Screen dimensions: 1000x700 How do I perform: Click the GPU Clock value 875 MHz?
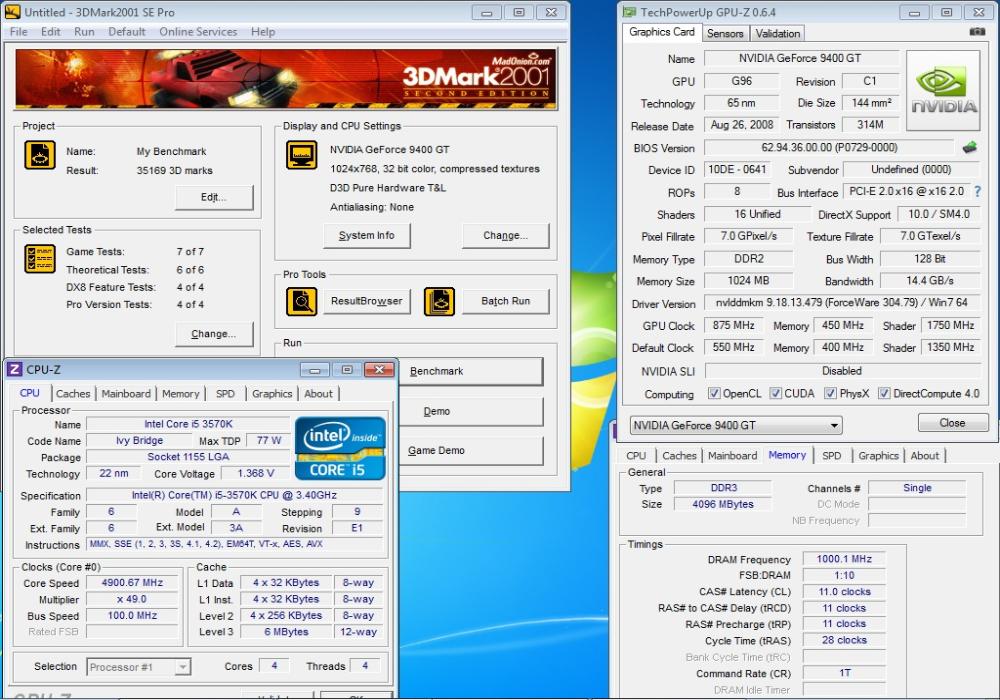(733, 326)
